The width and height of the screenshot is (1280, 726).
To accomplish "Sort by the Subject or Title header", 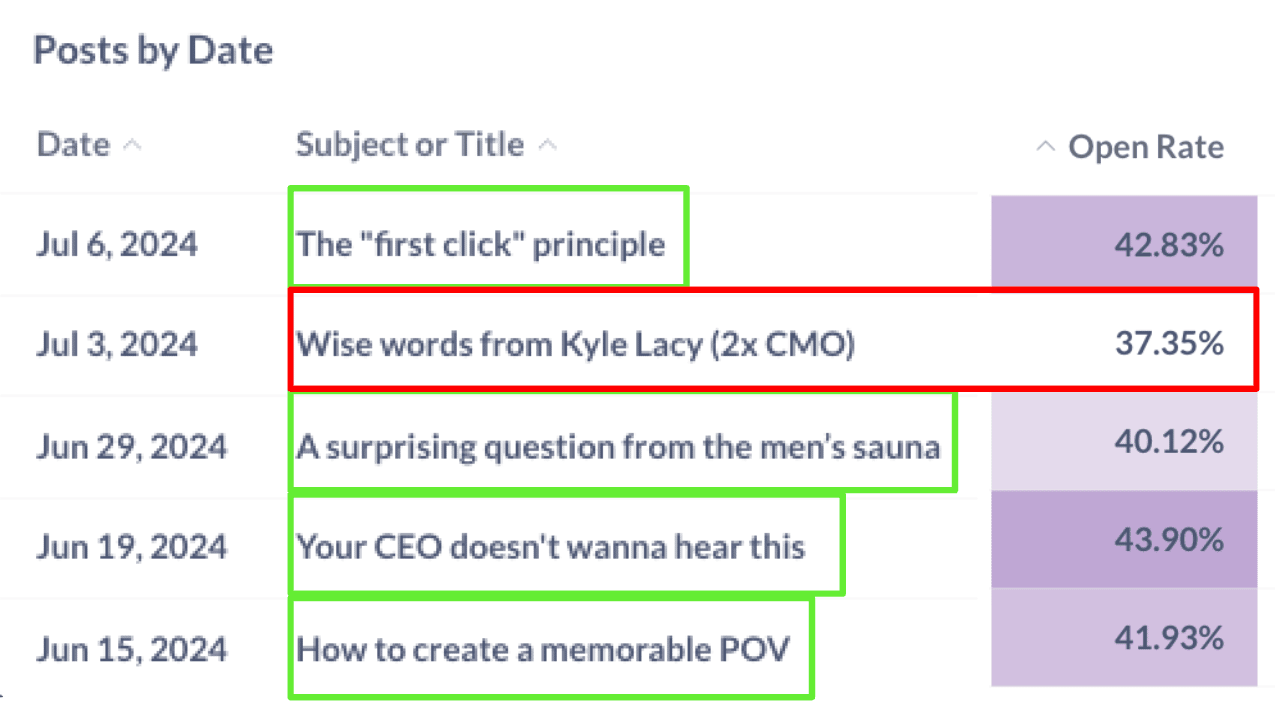I will pyautogui.click(x=409, y=145).
